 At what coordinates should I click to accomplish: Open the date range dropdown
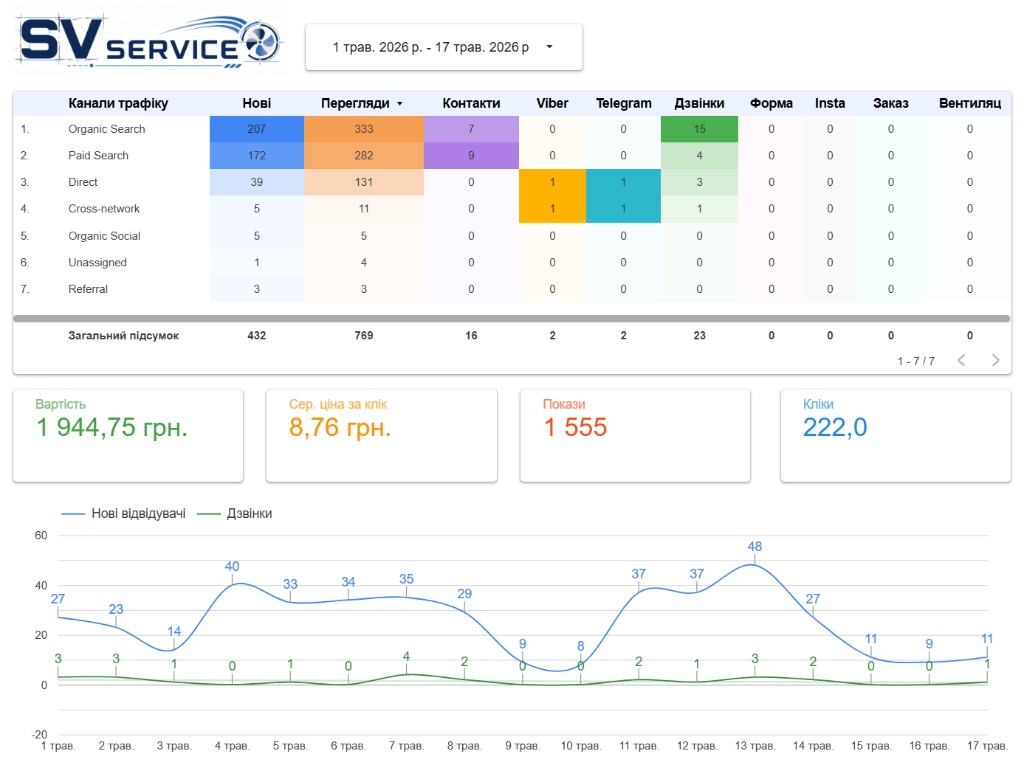[x=443, y=47]
